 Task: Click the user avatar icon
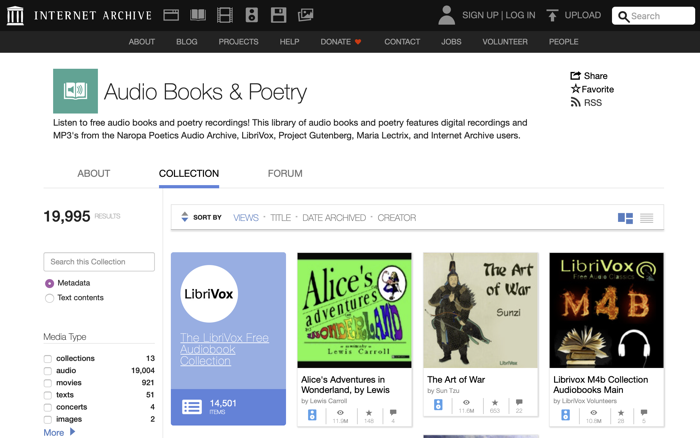tap(446, 15)
